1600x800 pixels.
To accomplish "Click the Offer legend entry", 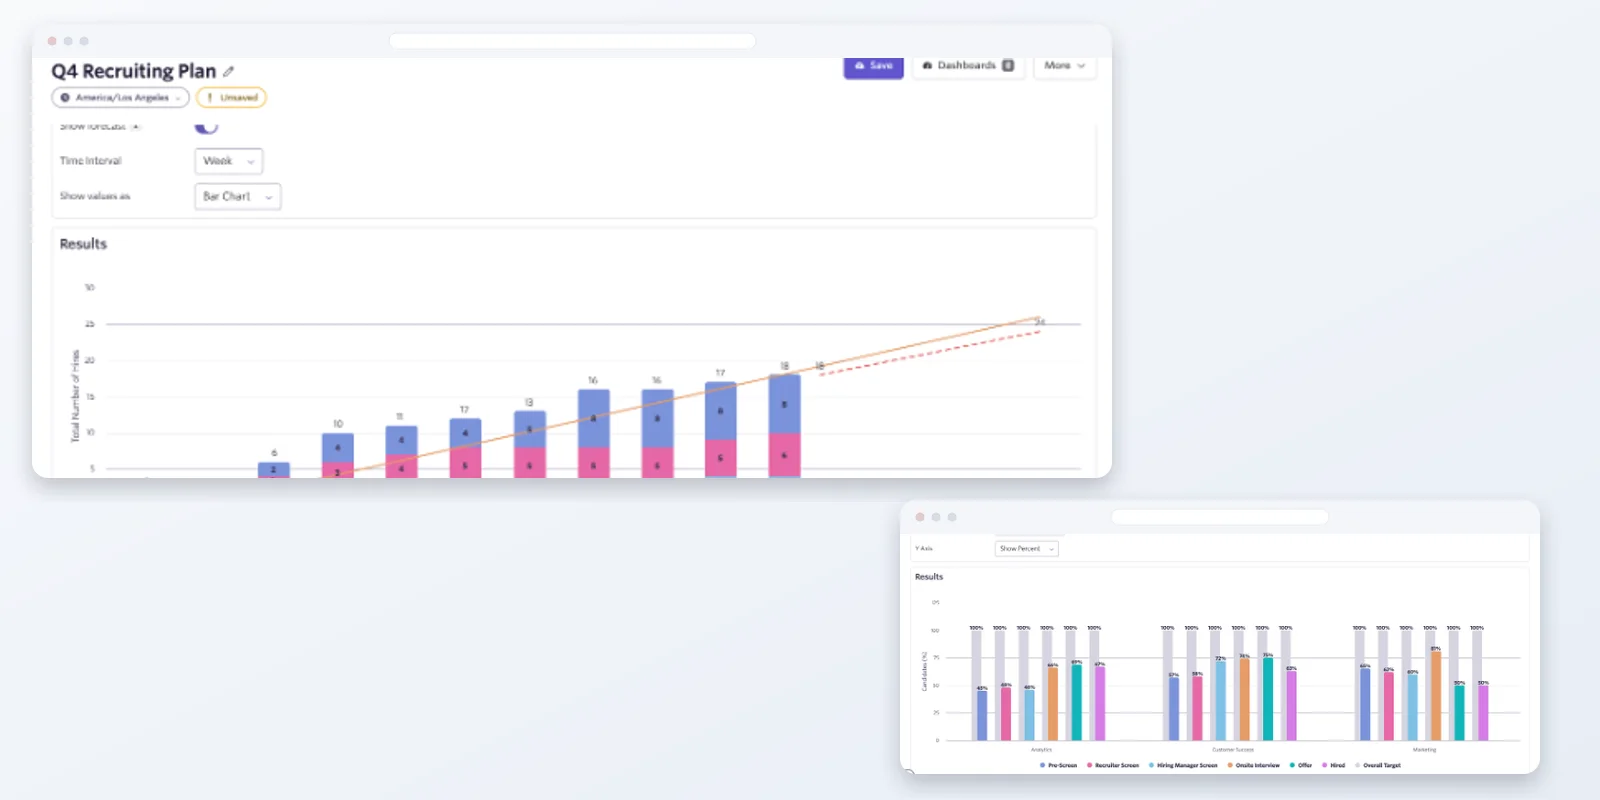I will pos(1301,765).
